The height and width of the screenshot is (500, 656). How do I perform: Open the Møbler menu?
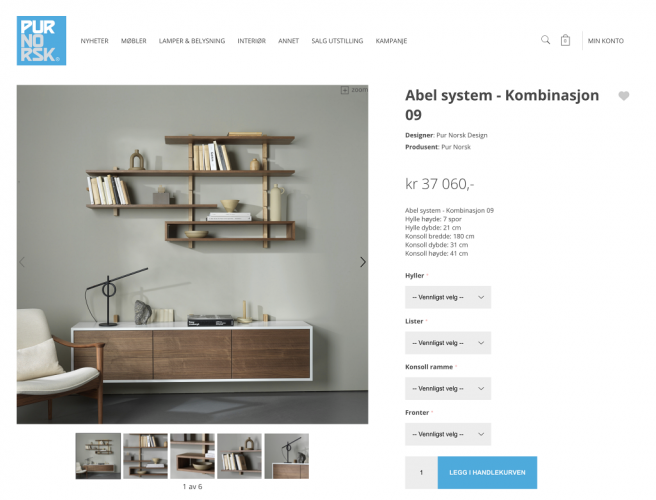[133, 41]
